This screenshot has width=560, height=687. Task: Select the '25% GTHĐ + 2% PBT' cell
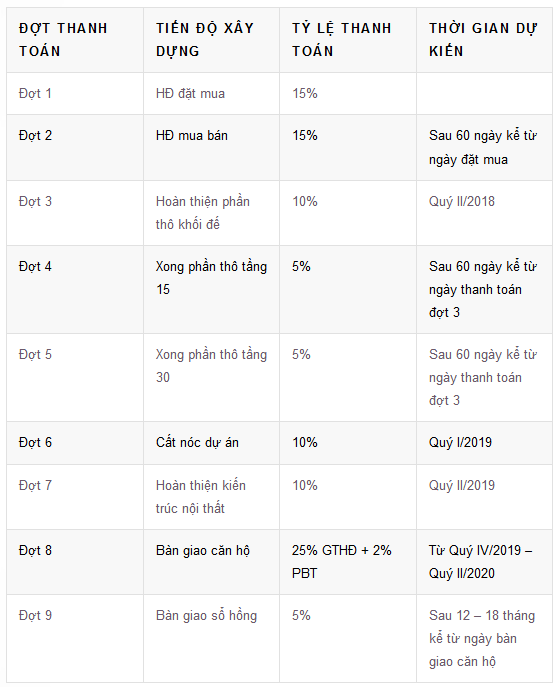(x=348, y=562)
